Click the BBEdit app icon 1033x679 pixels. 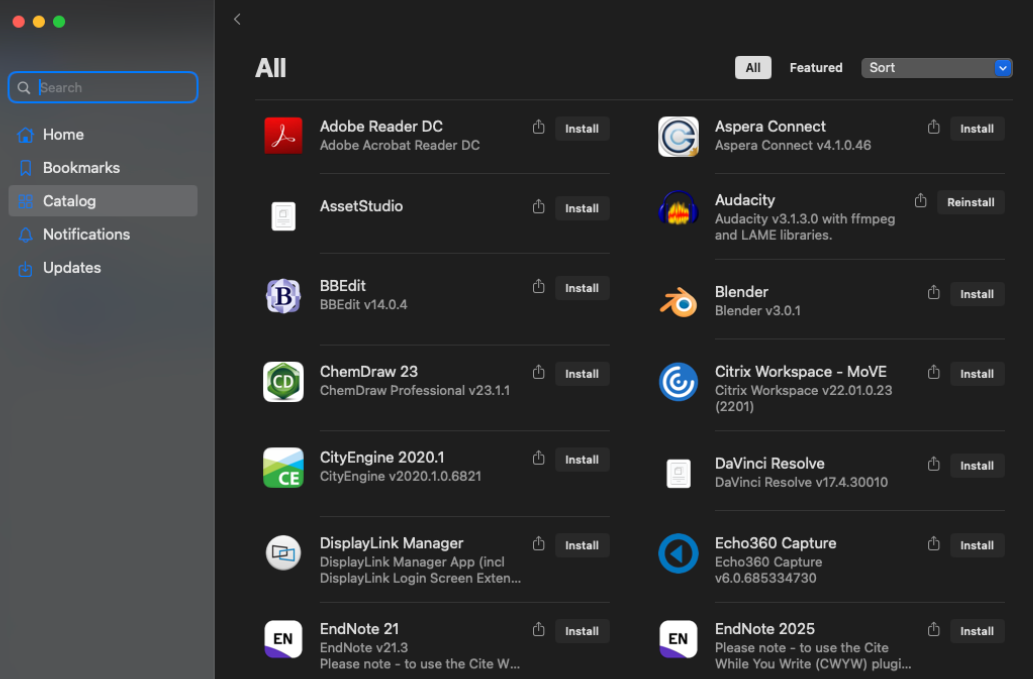pyautogui.click(x=283, y=296)
